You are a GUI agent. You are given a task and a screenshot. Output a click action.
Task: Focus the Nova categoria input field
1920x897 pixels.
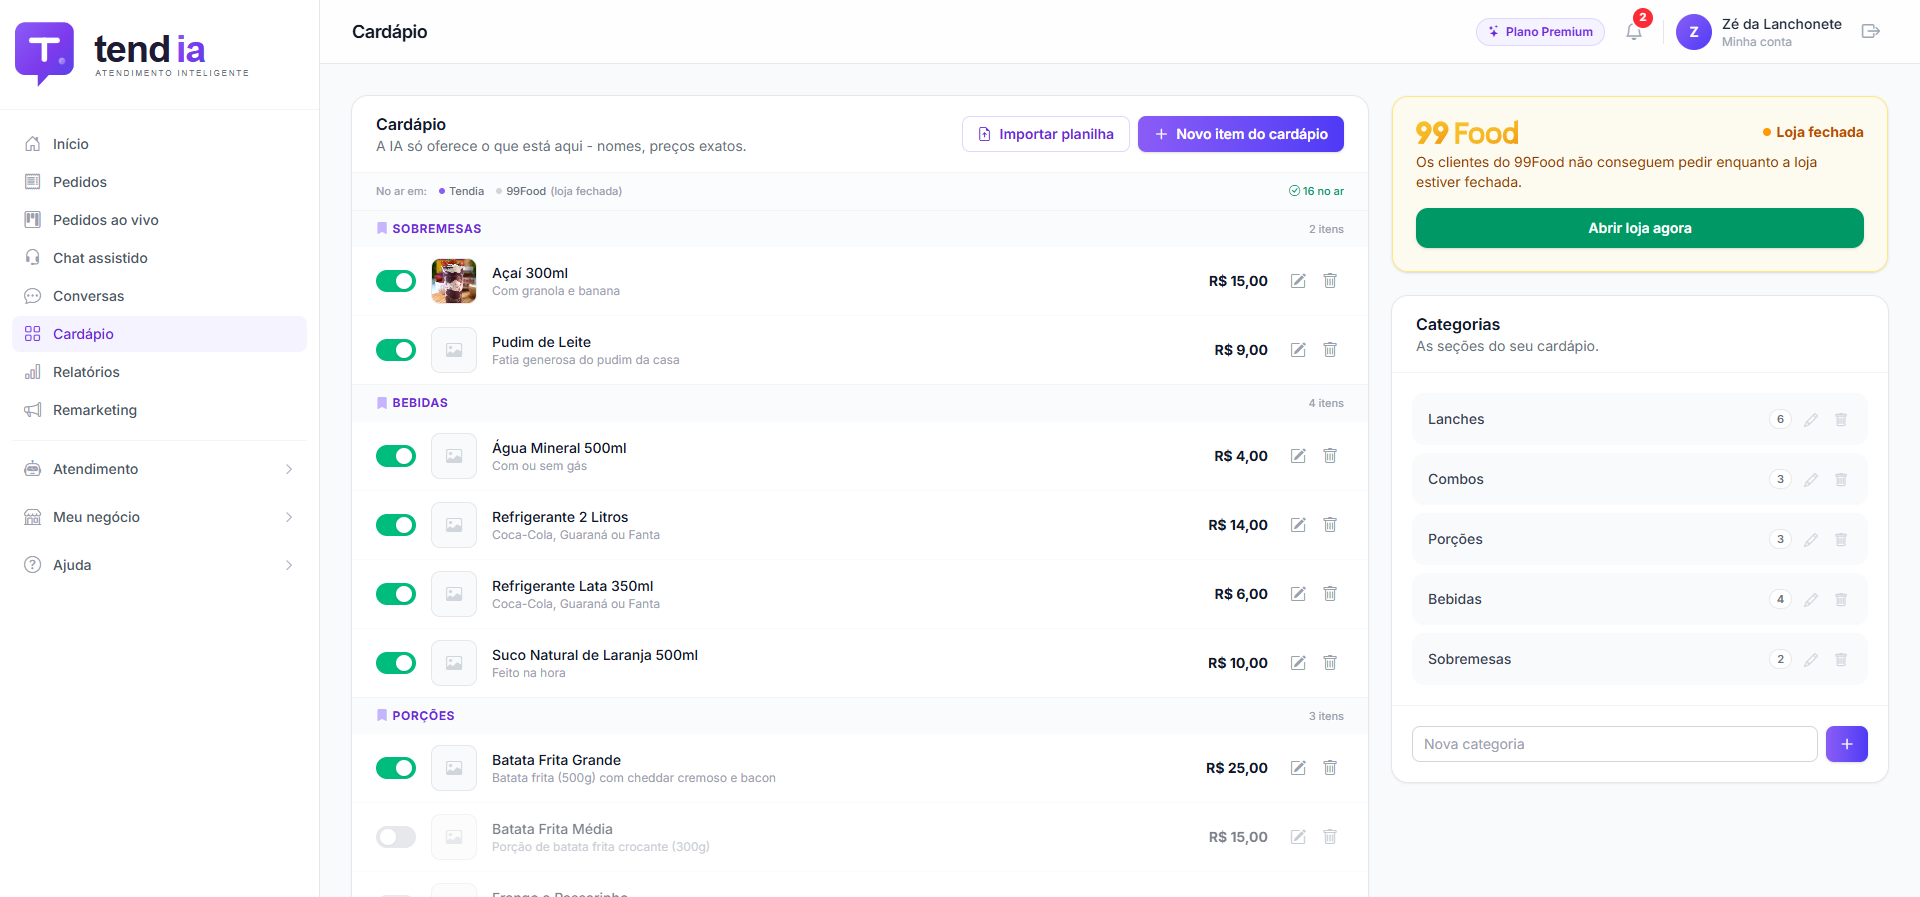pyautogui.click(x=1615, y=744)
